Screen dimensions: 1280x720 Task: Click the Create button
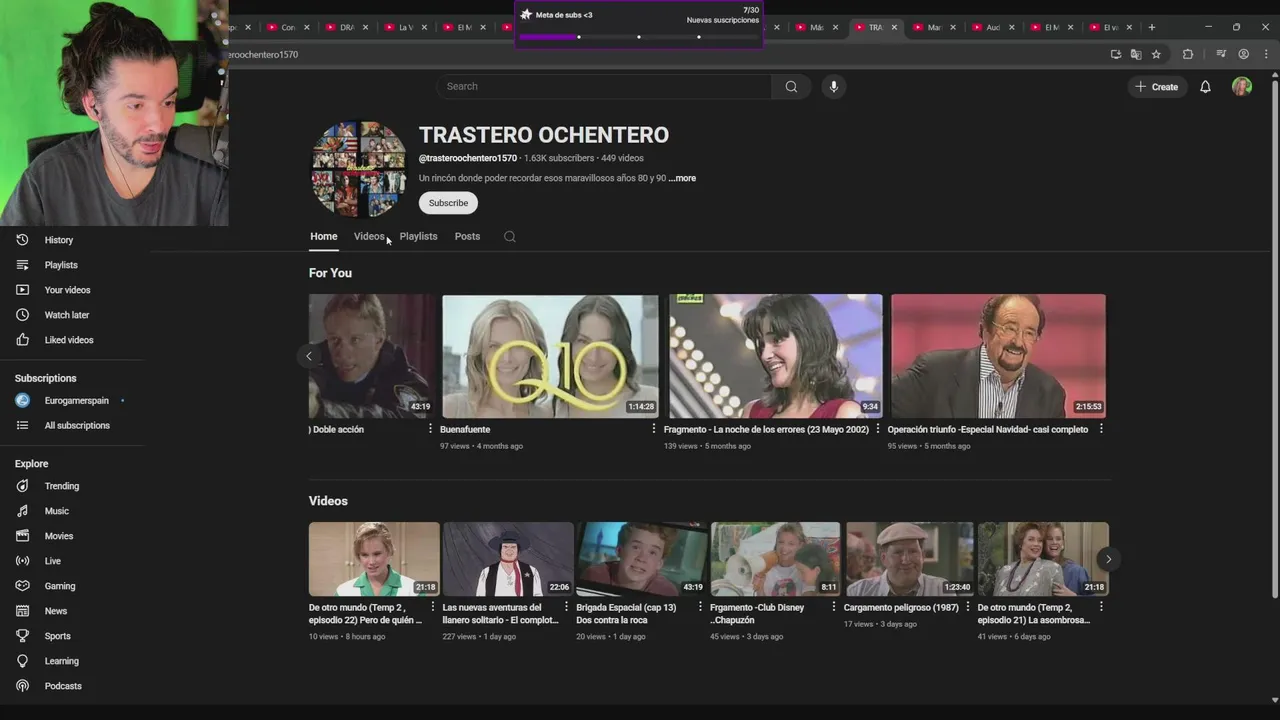[x=1156, y=87]
